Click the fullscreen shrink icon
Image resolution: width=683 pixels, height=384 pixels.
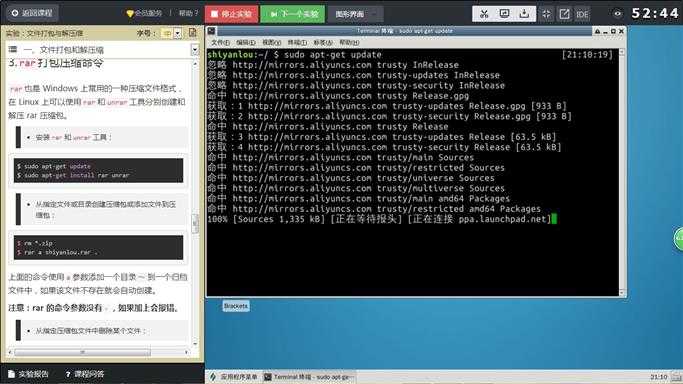pyautogui.click(x=546, y=14)
